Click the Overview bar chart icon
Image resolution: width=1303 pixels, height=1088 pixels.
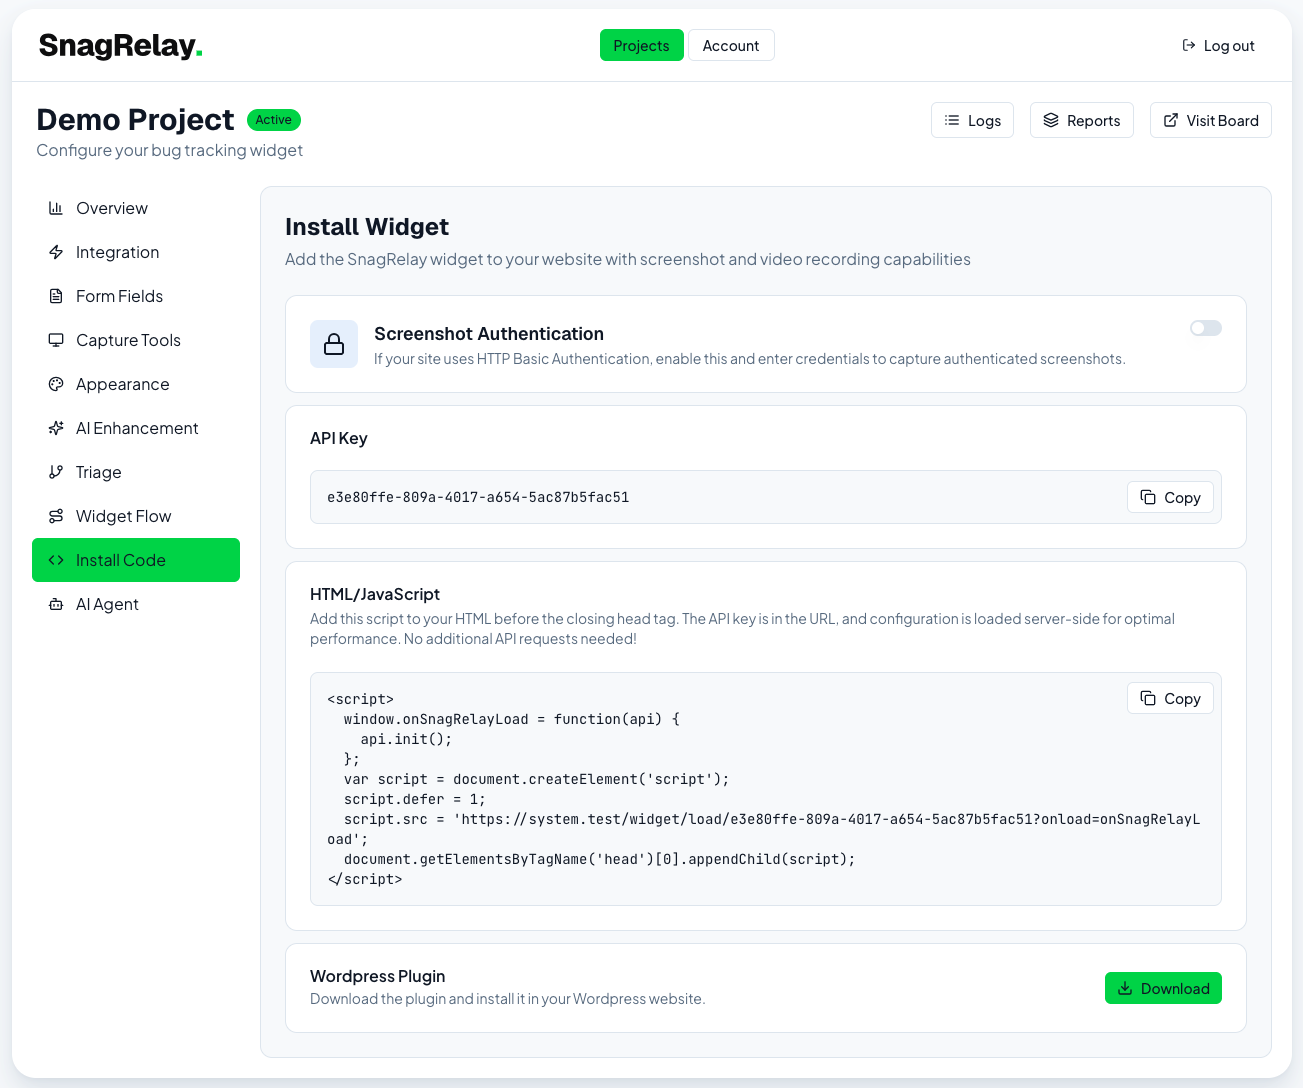[x=56, y=208]
